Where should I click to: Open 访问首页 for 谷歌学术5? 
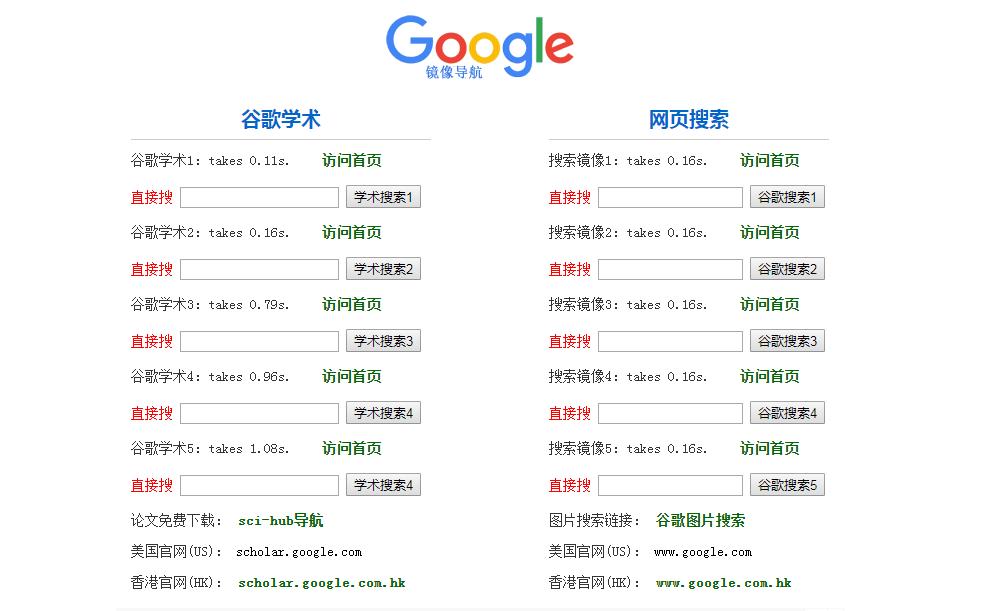click(351, 448)
